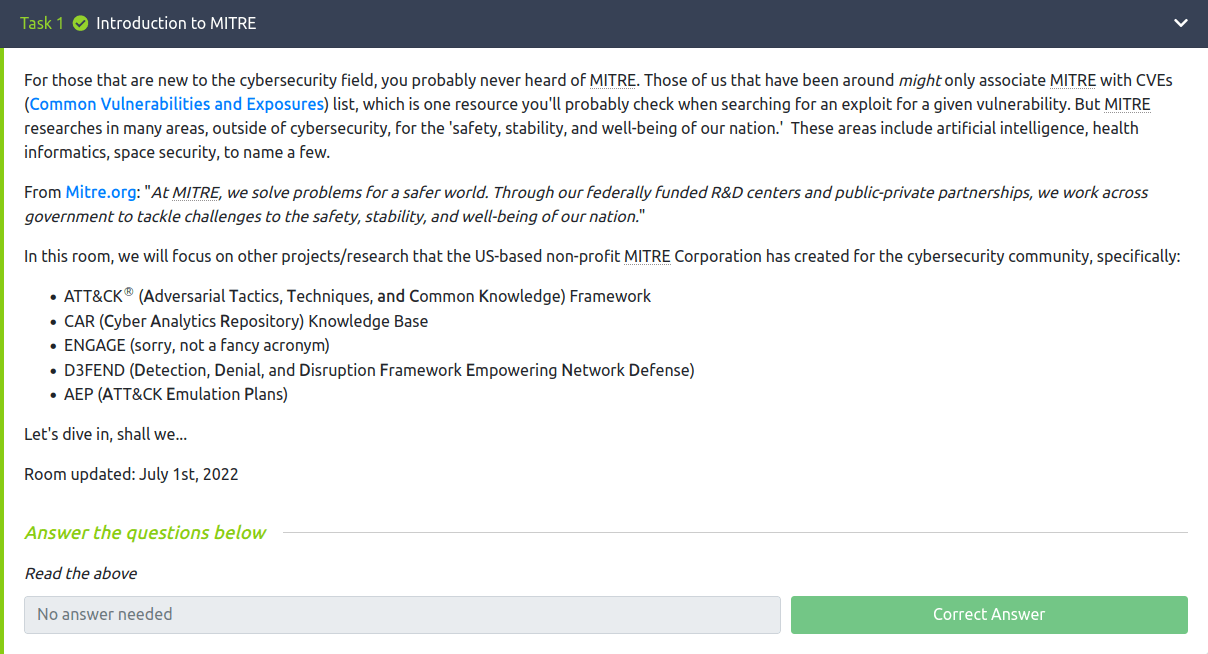Click the ENGAGE list entry
This screenshot has width=1208, height=654.
coord(189,346)
